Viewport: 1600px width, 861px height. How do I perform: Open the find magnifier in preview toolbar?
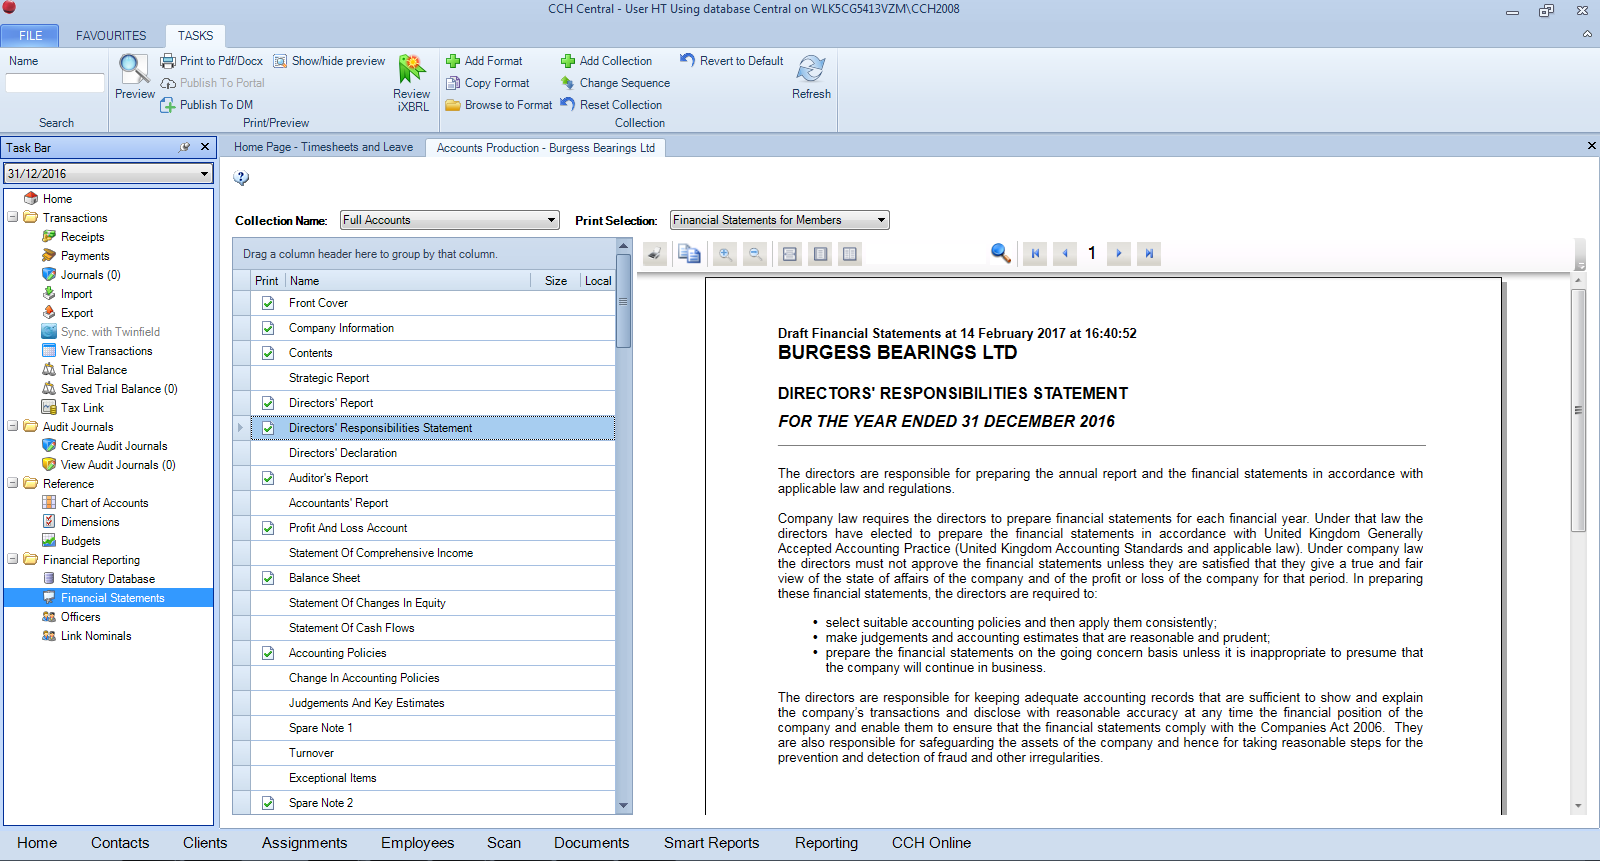[1000, 253]
